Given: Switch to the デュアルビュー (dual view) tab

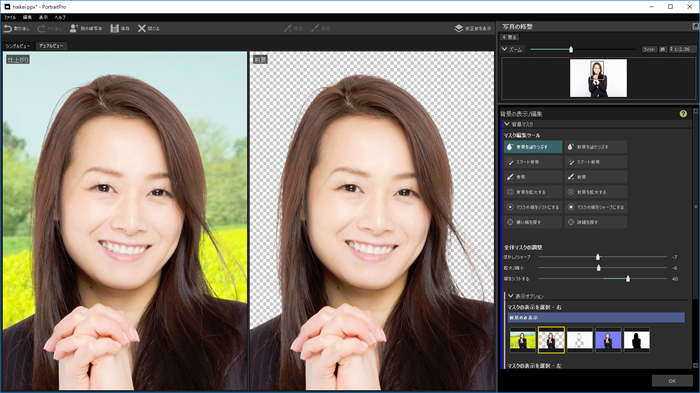Looking at the screenshot, I should coord(51,46).
